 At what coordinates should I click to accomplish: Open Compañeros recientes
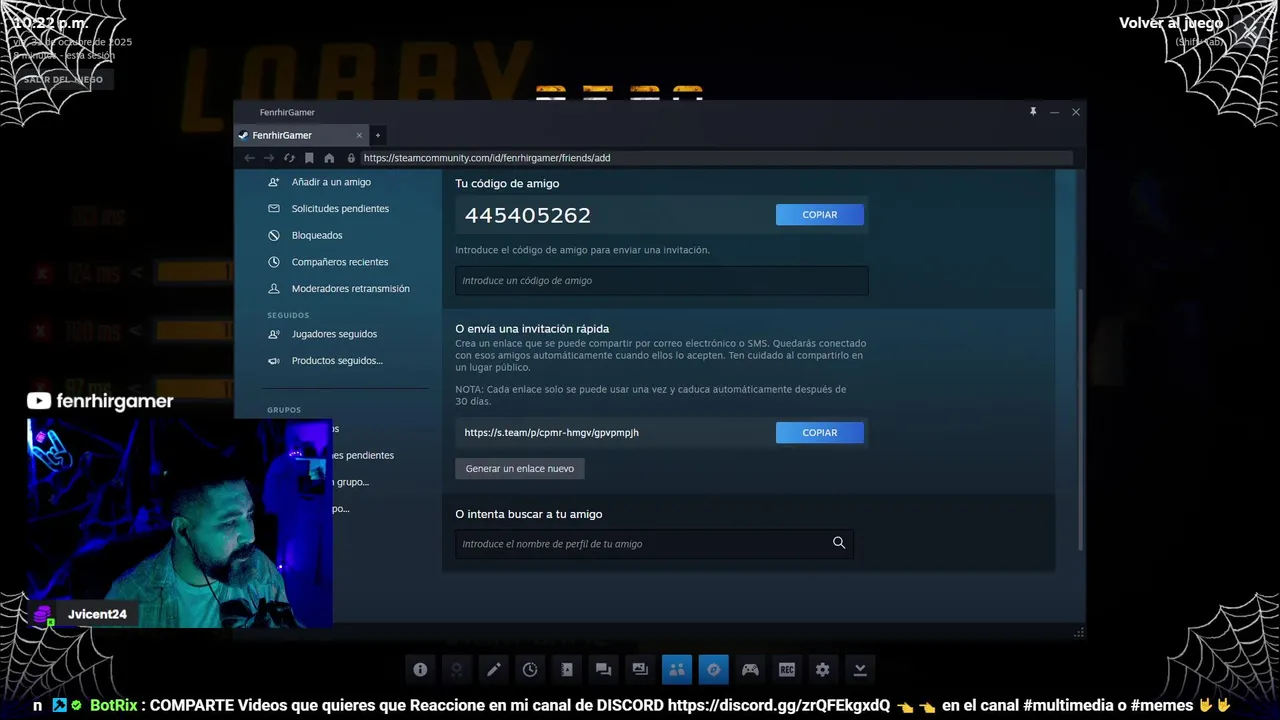coord(340,262)
